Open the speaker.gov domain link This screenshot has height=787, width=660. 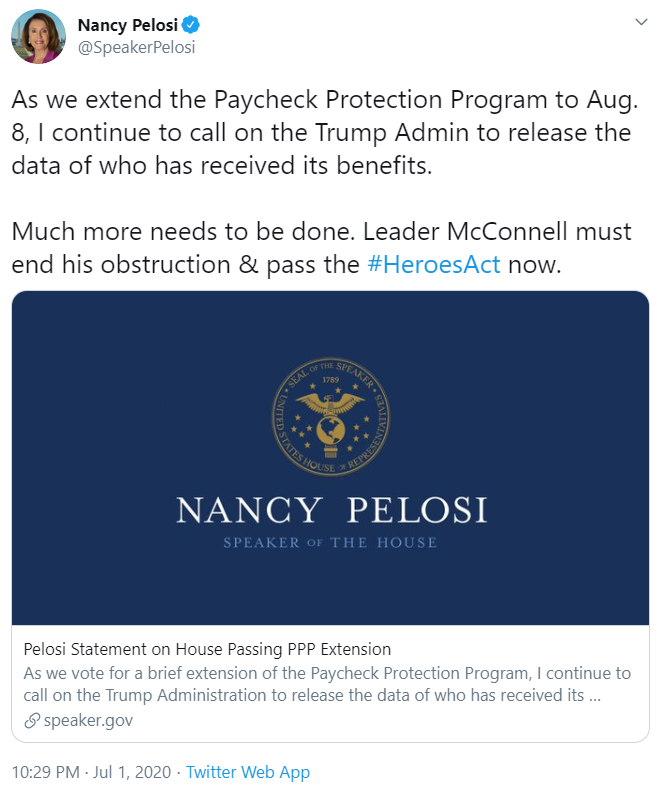click(88, 720)
